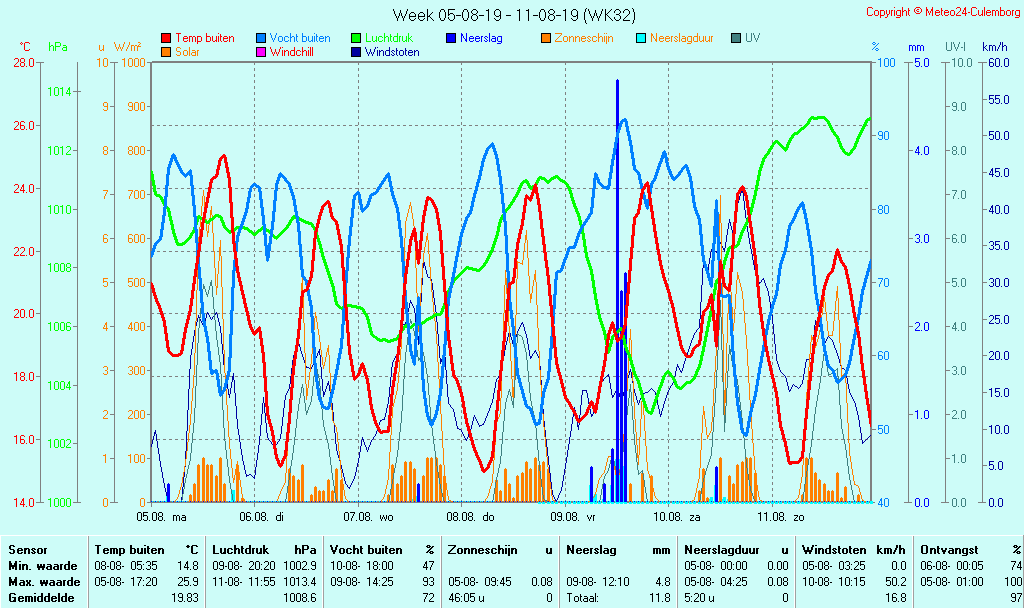The width and height of the screenshot is (1026, 608).
Task: Select the 05.08. ma date marker
Action: coord(161,517)
